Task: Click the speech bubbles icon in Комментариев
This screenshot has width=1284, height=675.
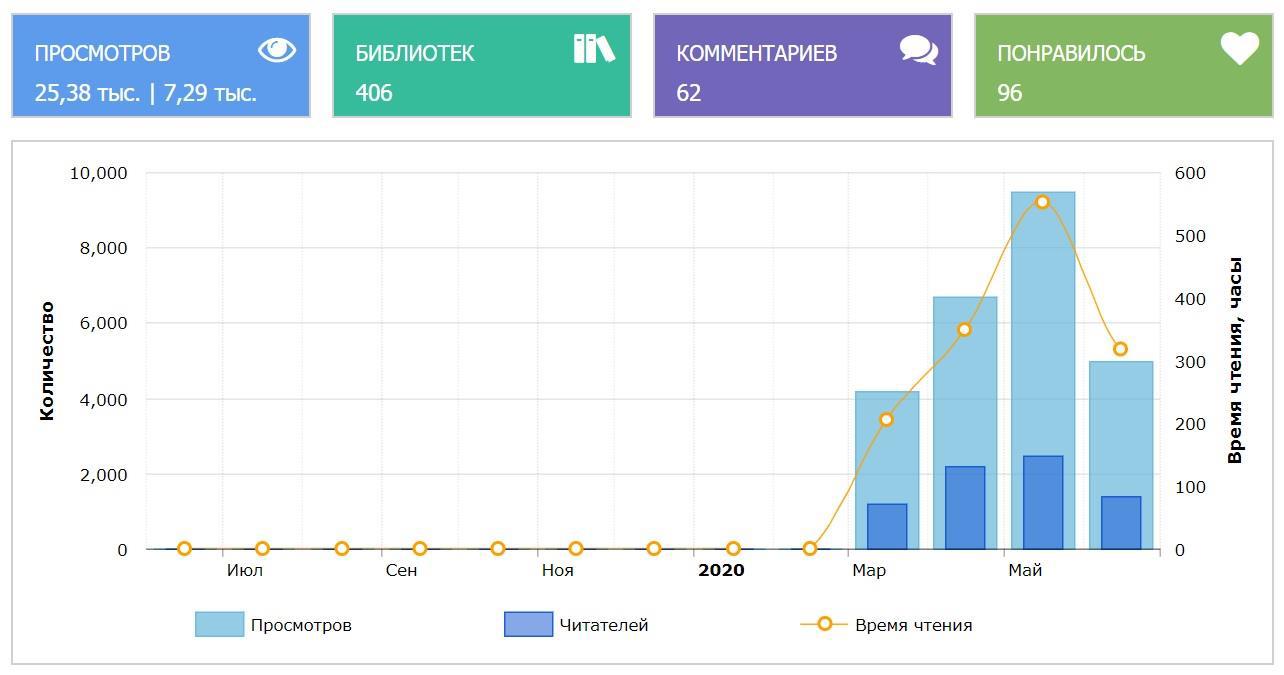Action: click(x=918, y=50)
